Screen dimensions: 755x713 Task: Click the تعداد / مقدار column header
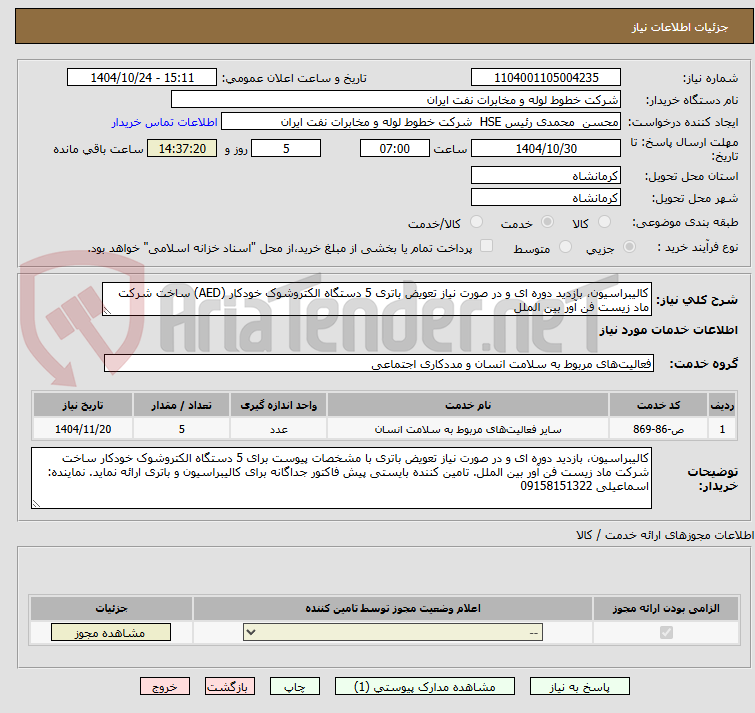click(x=182, y=405)
